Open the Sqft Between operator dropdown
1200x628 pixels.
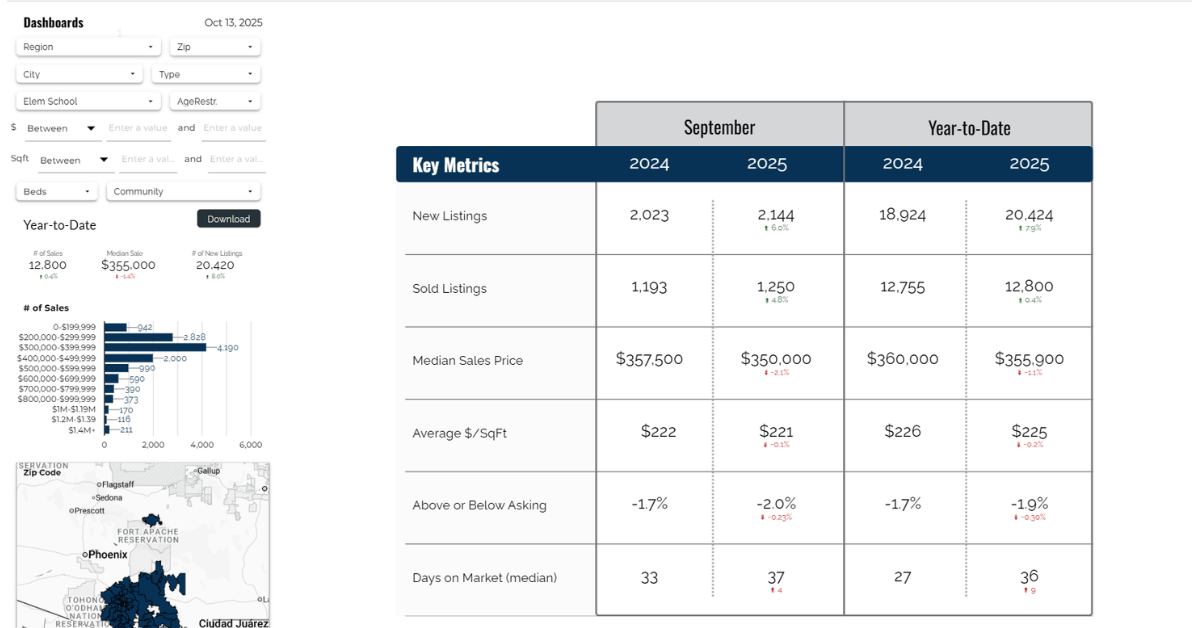(74, 160)
